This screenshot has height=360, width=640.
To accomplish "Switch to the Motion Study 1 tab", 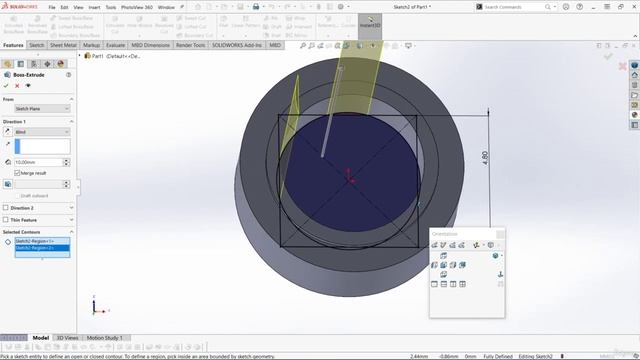I will tap(104, 338).
